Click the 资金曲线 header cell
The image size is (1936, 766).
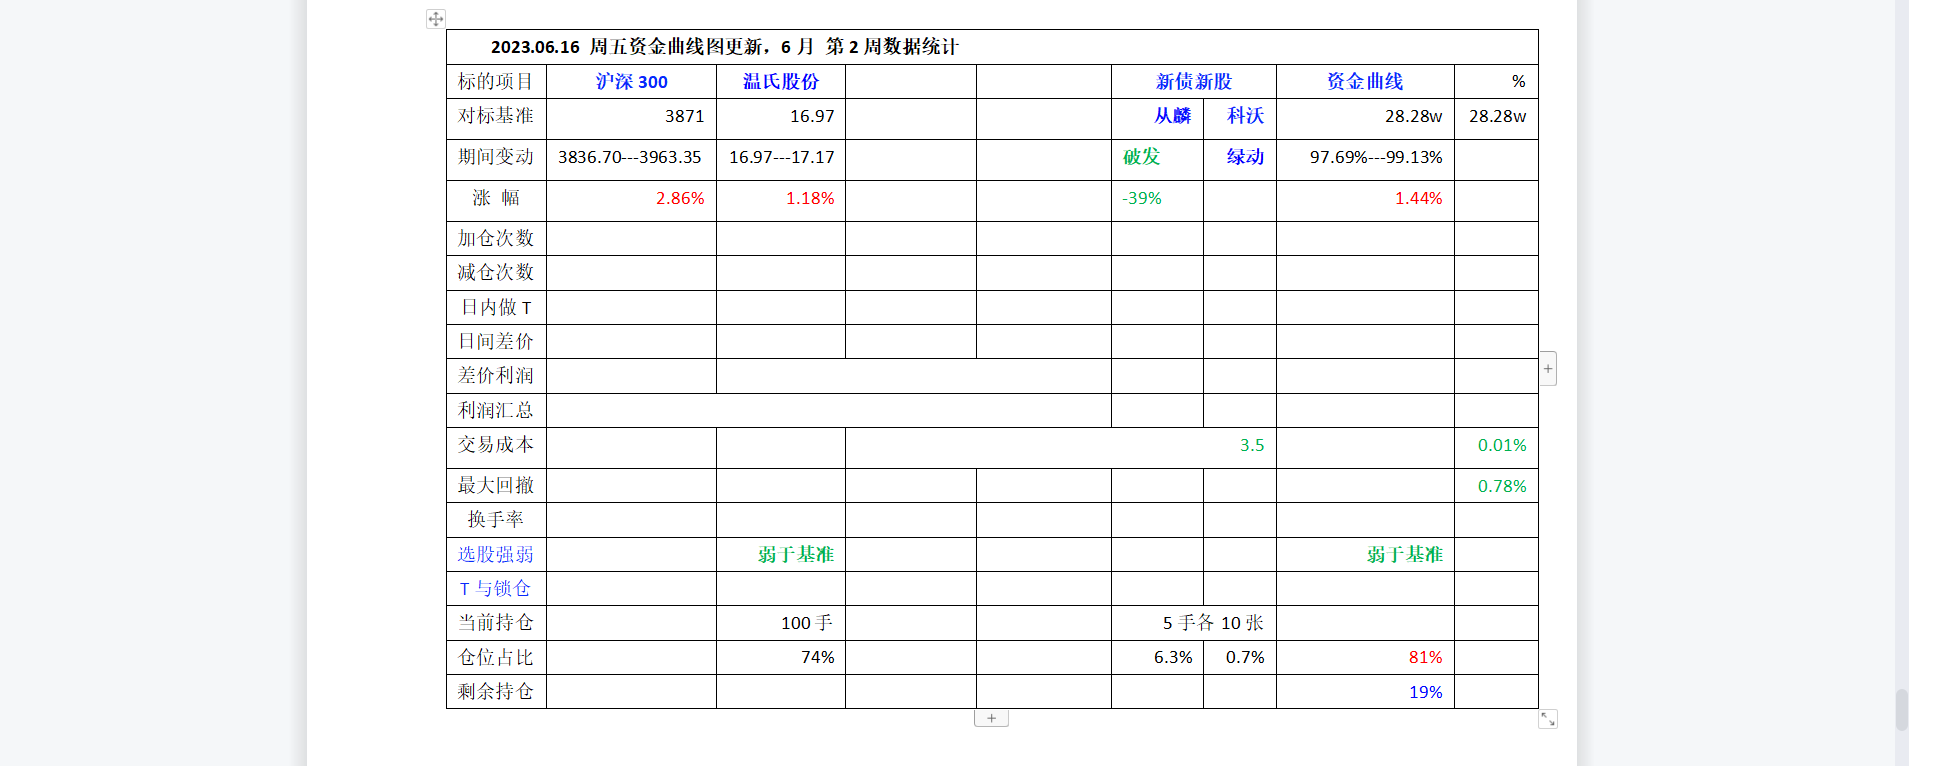pyautogui.click(x=1364, y=82)
